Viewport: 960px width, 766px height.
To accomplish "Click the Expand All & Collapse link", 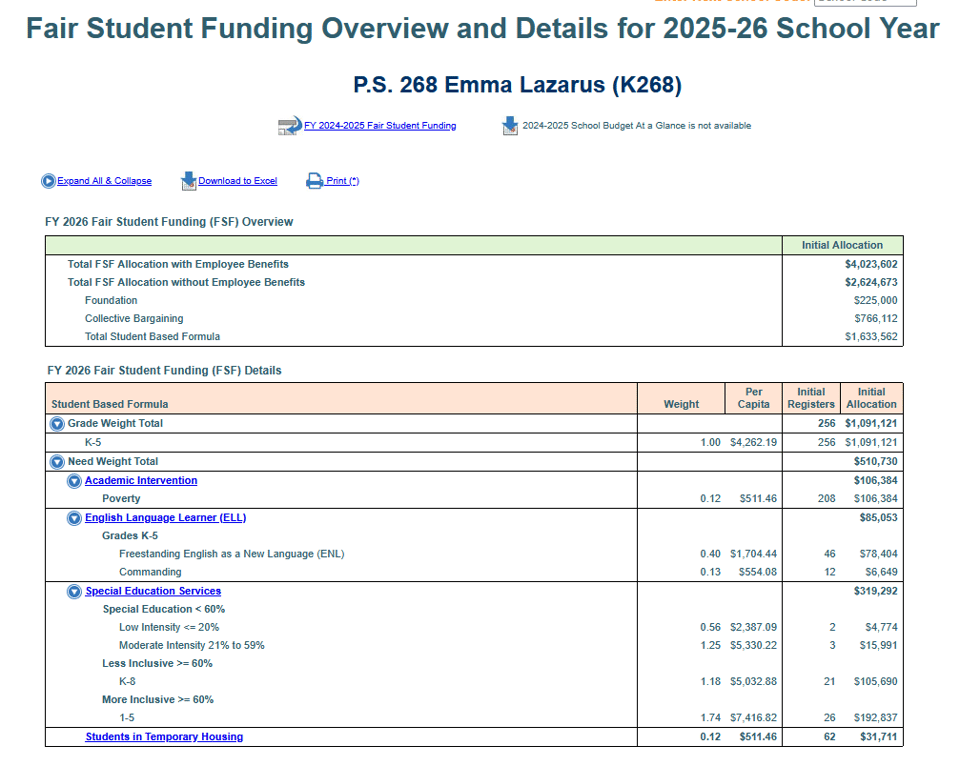I will [x=105, y=181].
